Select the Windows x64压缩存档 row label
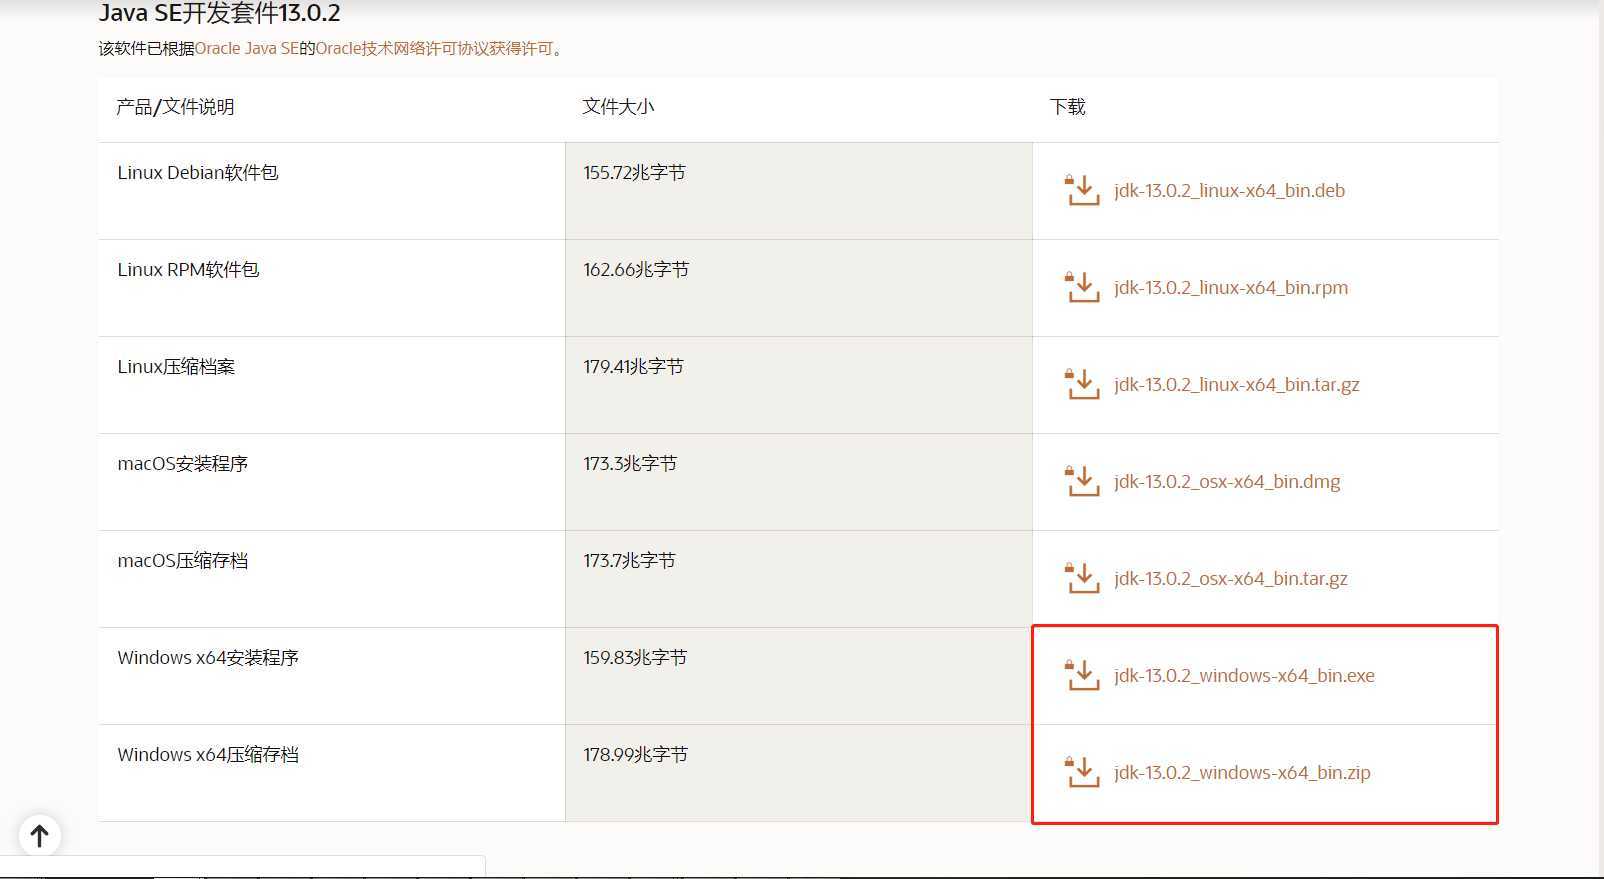The height and width of the screenshot is (879, 1604). click(208, 754)
